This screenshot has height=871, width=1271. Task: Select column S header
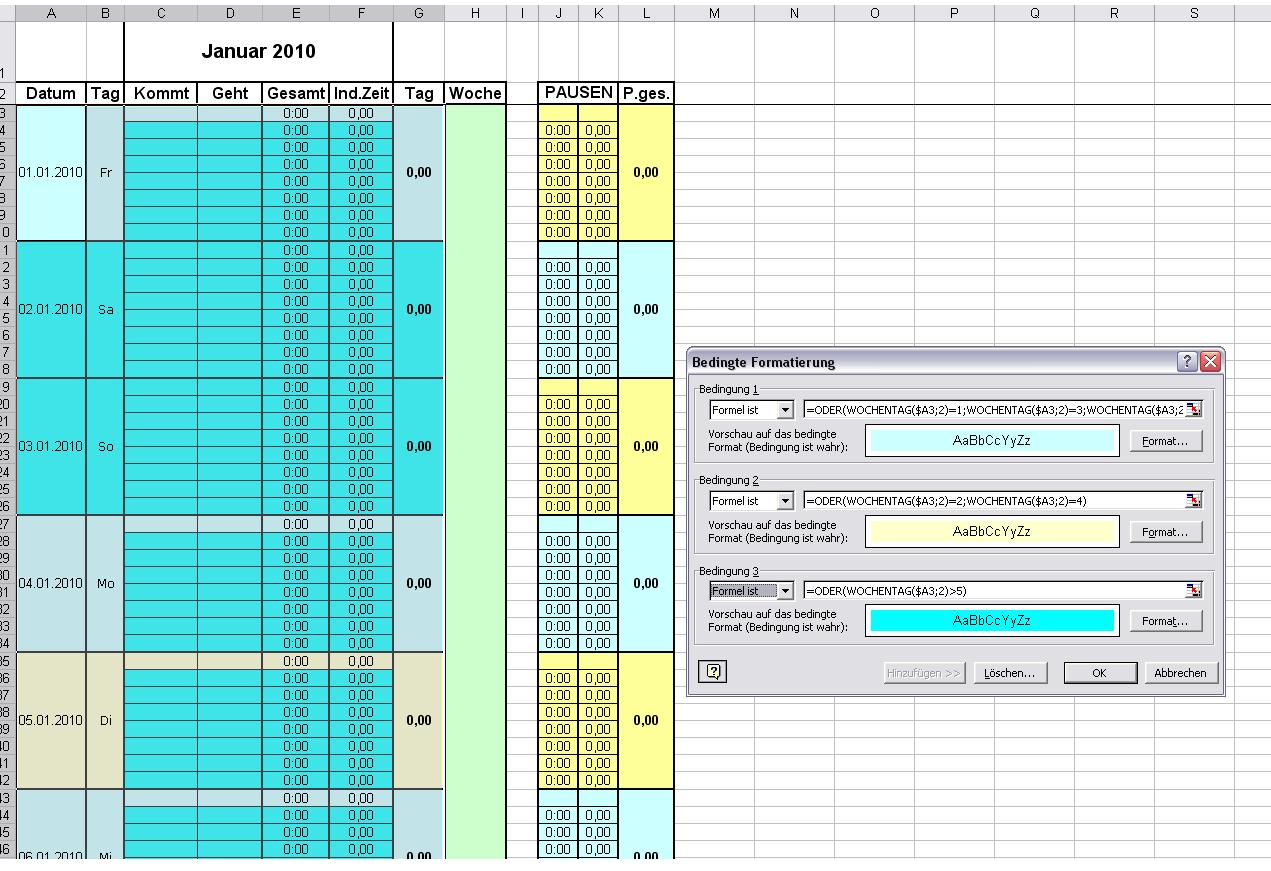coord(1194,11)
